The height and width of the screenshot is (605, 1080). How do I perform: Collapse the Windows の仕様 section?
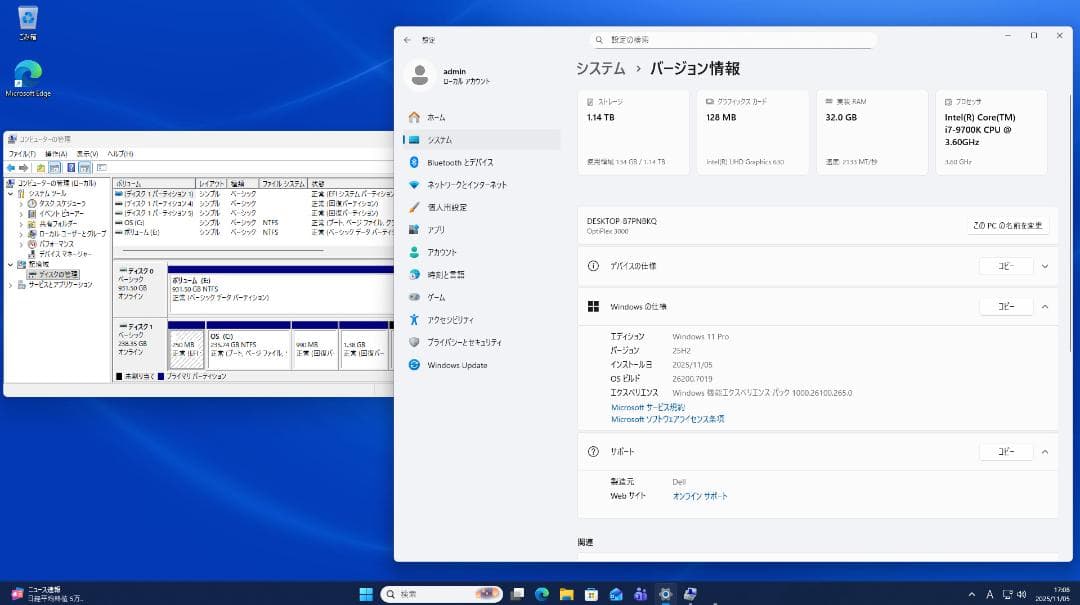tap(1045, 306)
